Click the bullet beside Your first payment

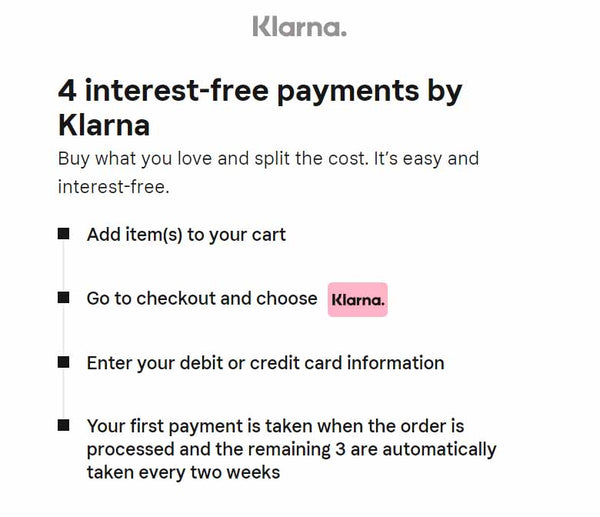(x=64, y=425)
